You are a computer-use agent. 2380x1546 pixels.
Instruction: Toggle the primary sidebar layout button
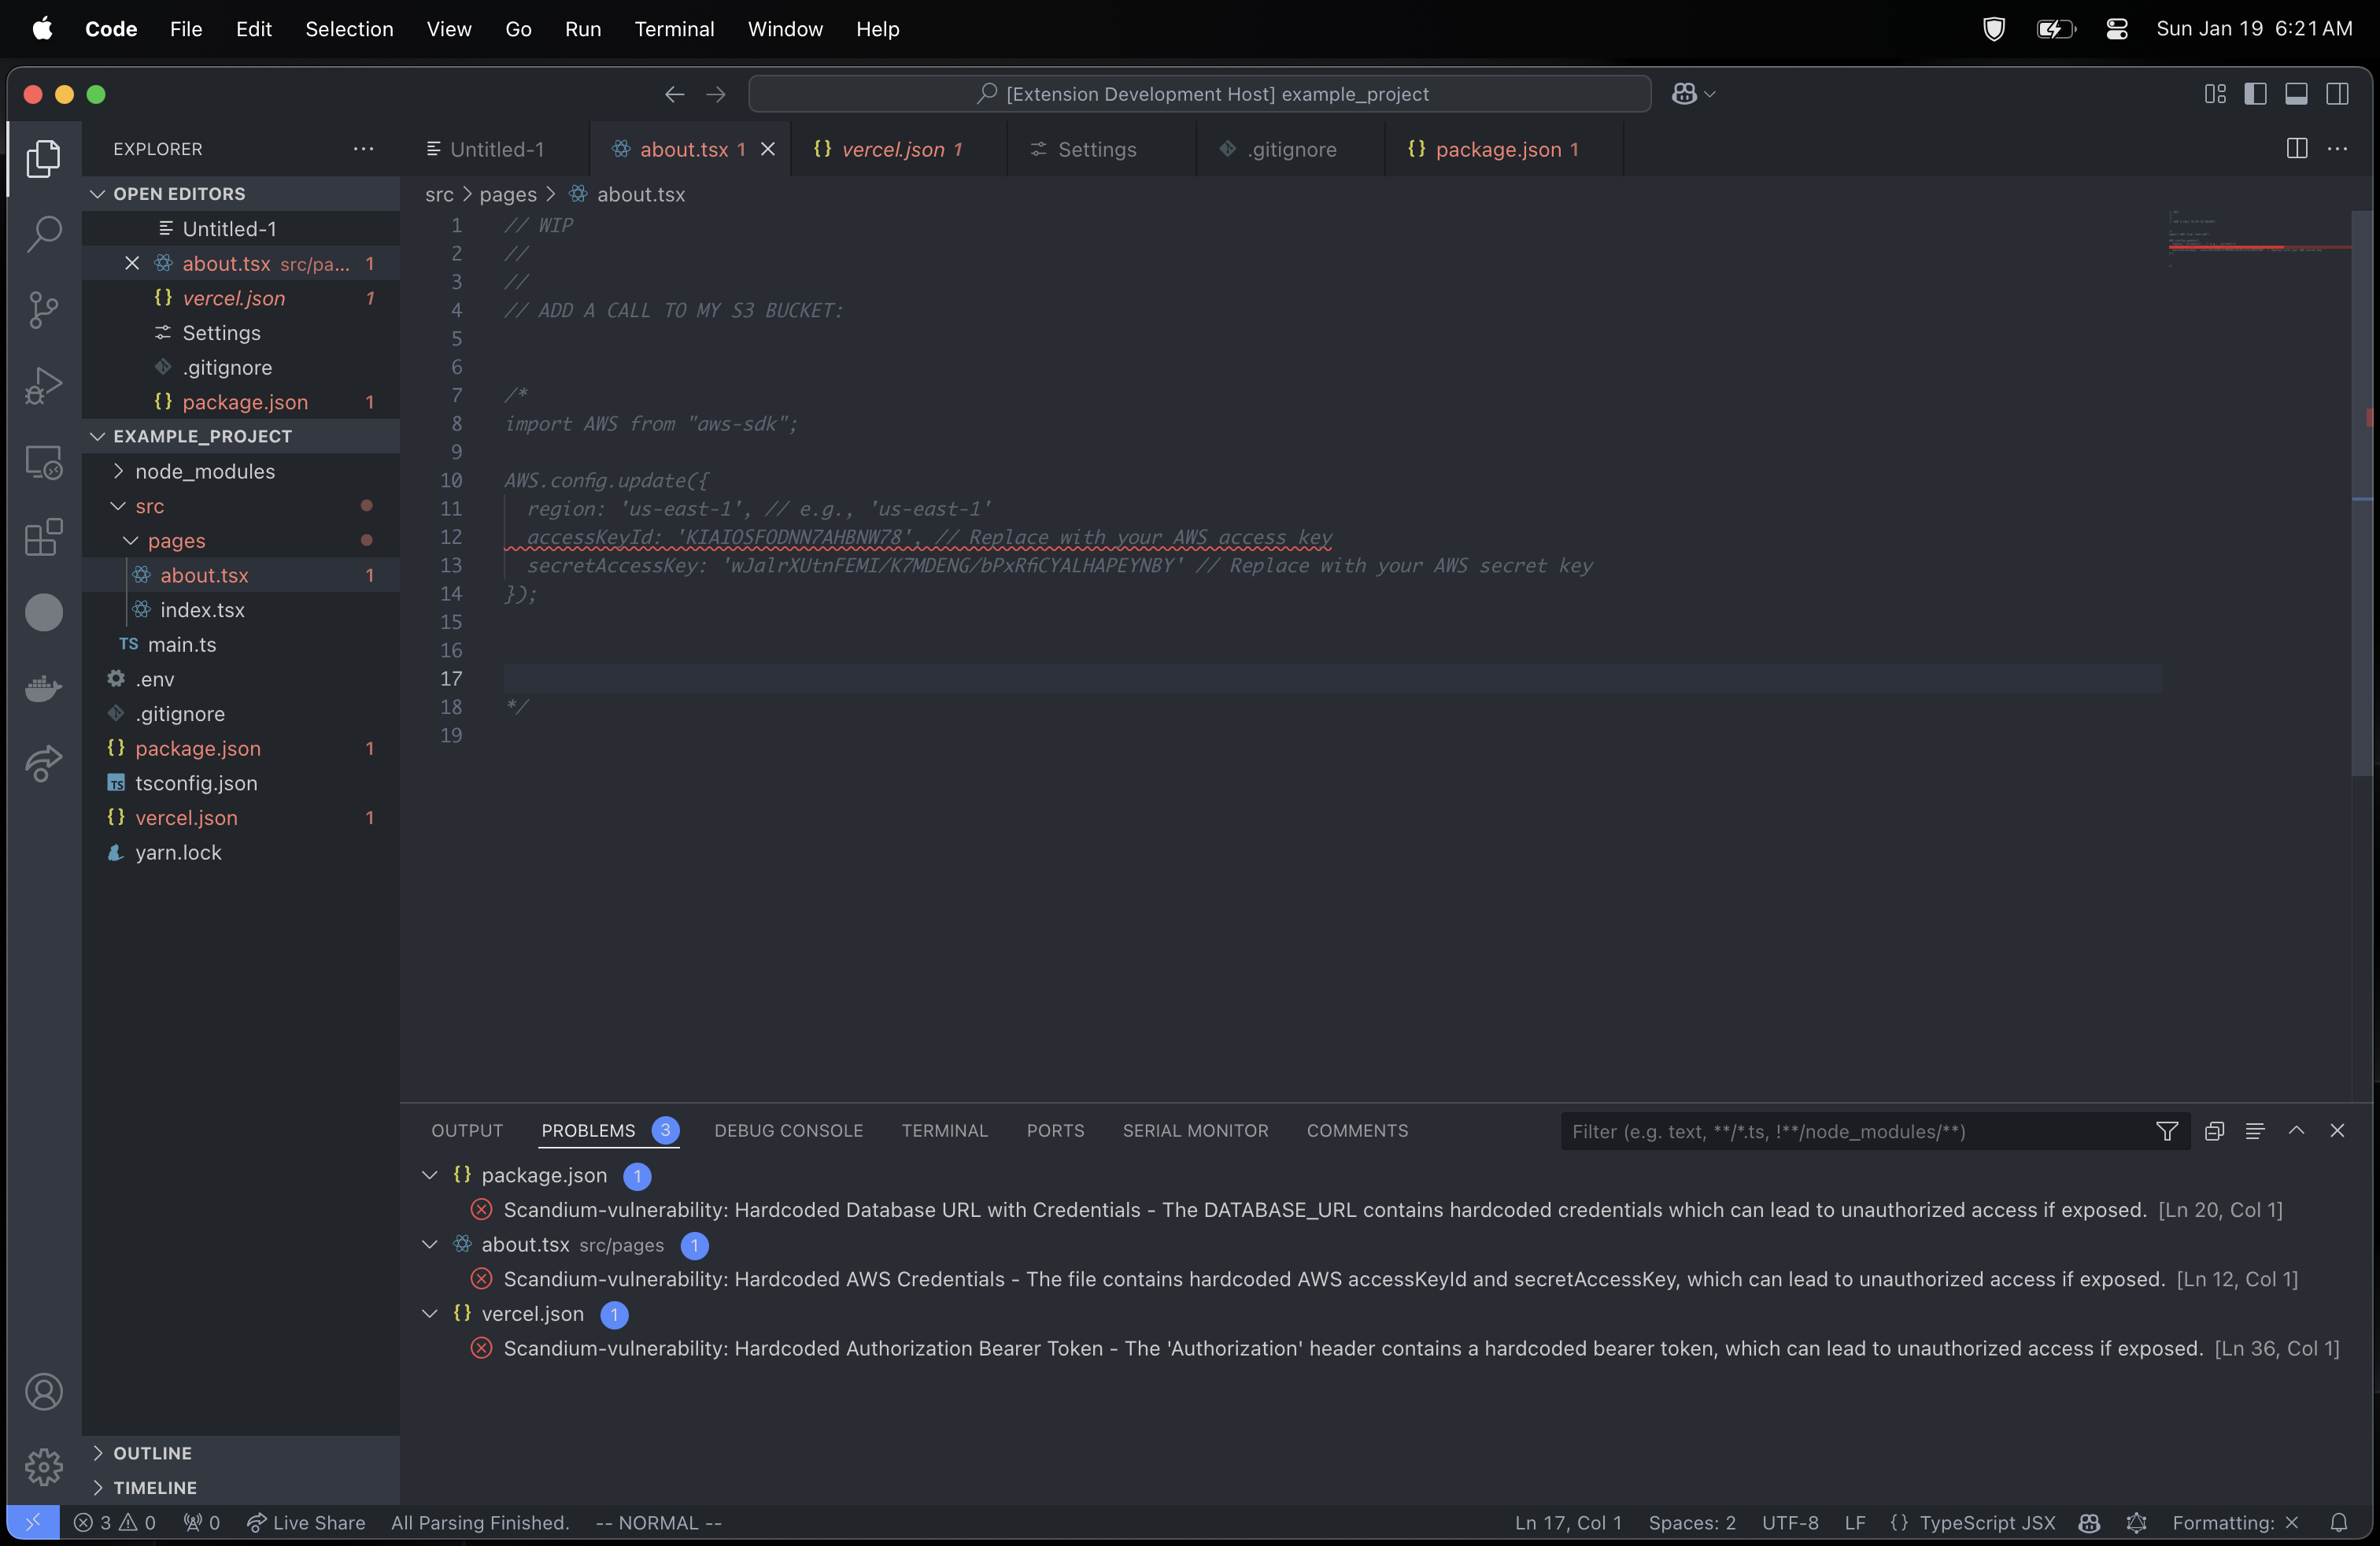[x=2255, y=94]
